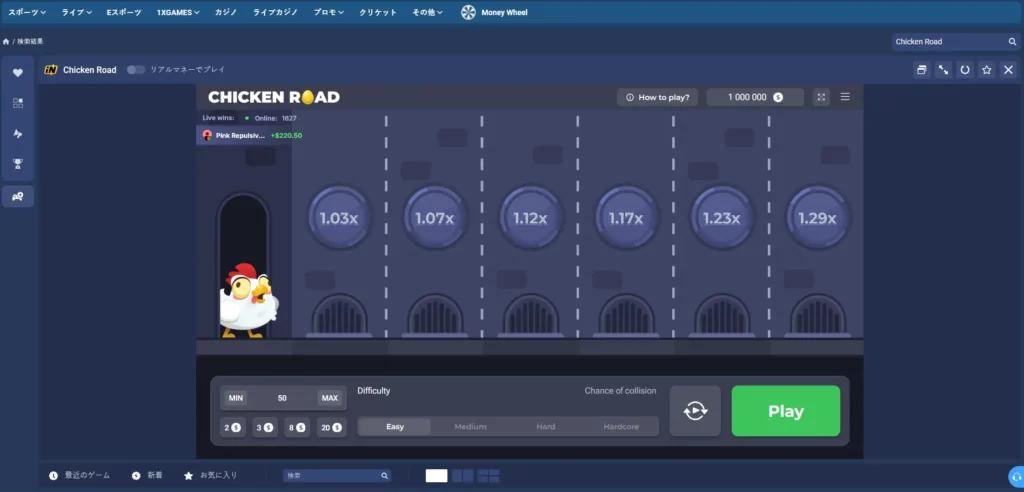This screenshot has height=492, width=1024.
Task: Click the bet amount field showing 50
Action: click(282, 398)
